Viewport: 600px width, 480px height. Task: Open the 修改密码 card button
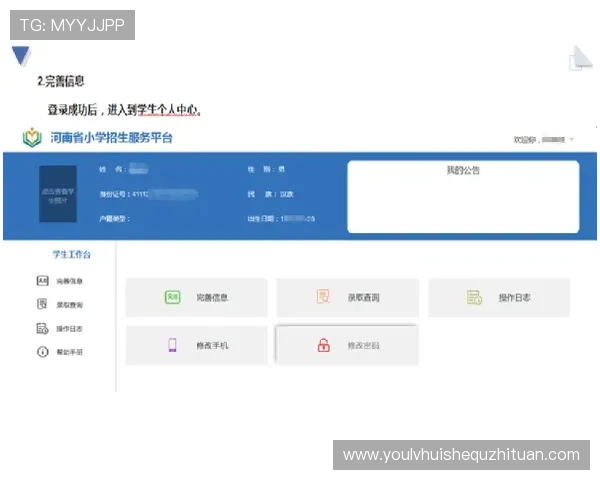pos(347,345)
